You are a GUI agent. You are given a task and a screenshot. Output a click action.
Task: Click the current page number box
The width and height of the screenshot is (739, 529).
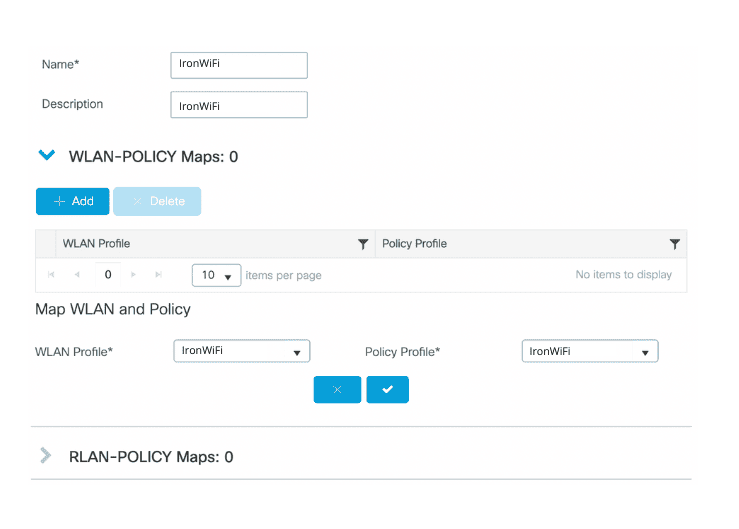[x=108, y=275]
